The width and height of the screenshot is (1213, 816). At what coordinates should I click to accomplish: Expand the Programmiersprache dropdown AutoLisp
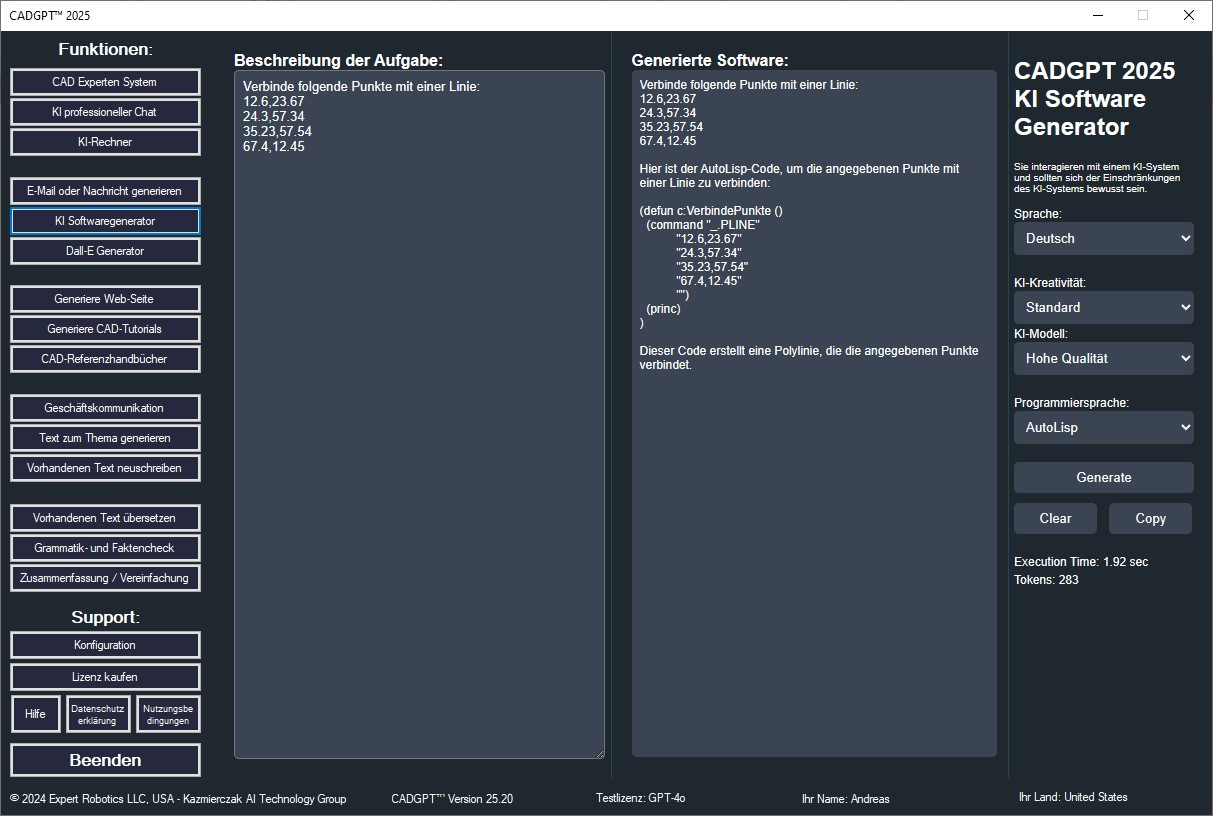pos(1104,427)
